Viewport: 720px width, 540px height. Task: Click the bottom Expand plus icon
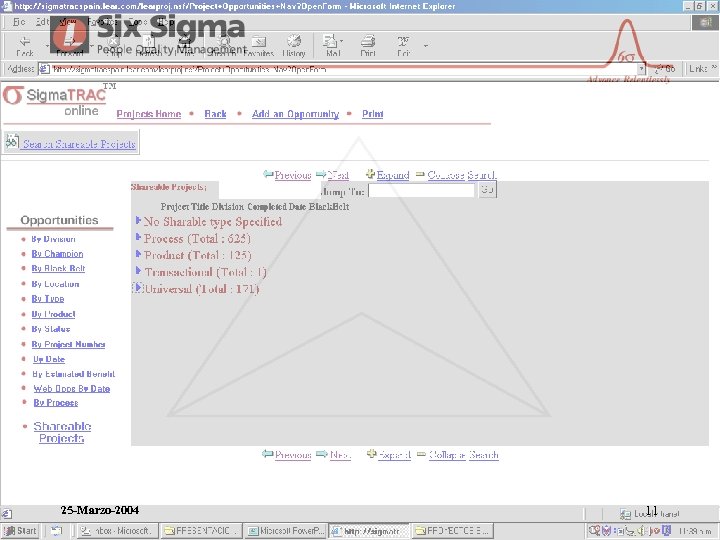(371, 454)
